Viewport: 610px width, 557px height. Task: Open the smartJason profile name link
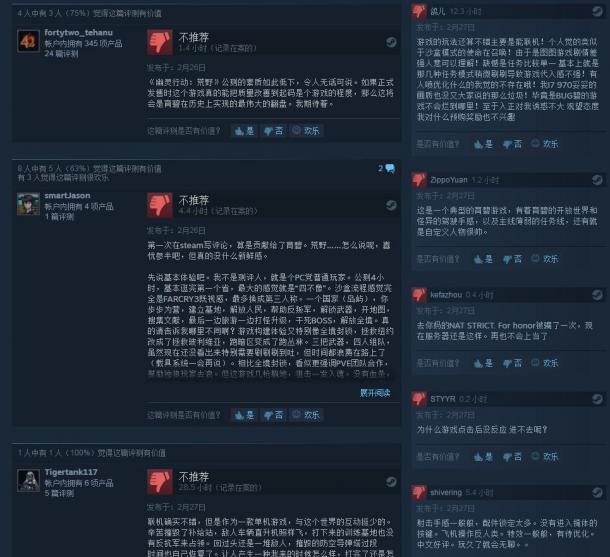coord(67,195)
